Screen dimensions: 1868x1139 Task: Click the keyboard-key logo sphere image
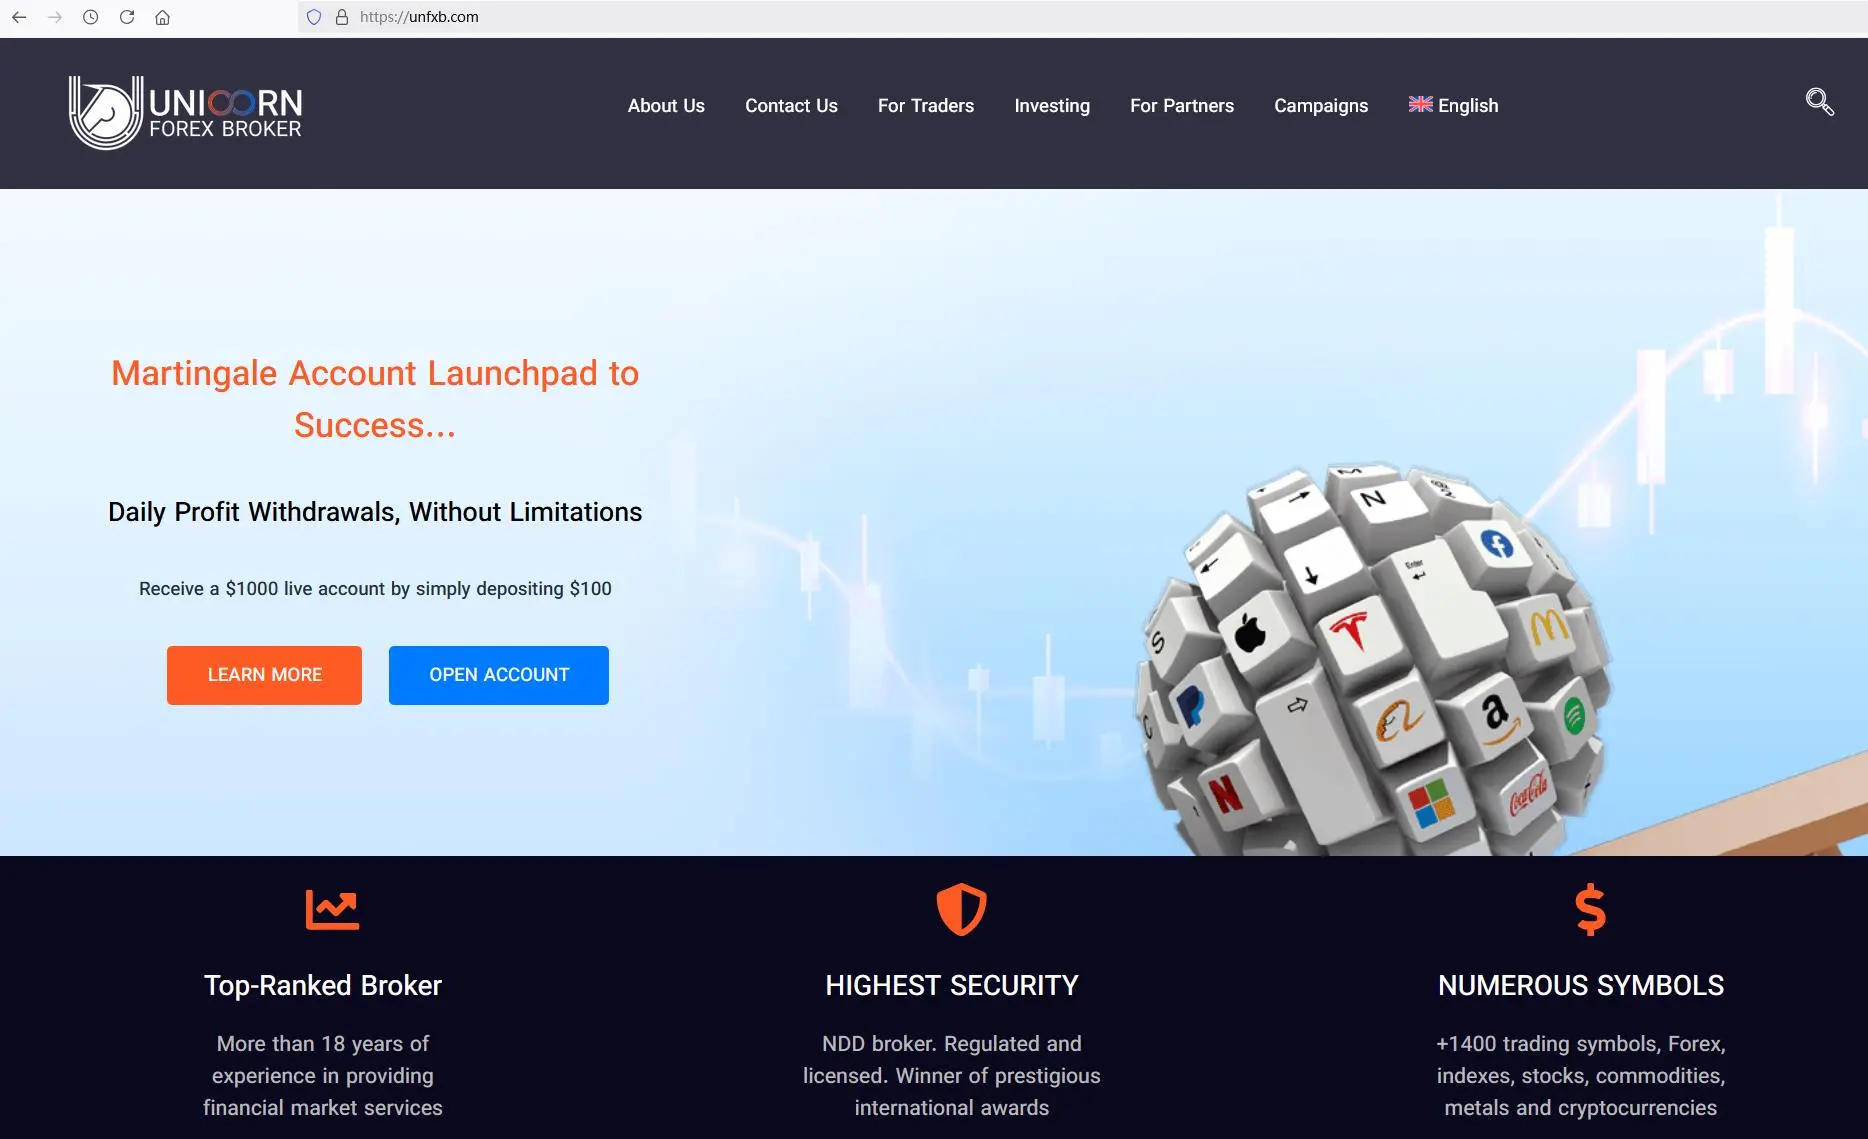pos(1373,660)
